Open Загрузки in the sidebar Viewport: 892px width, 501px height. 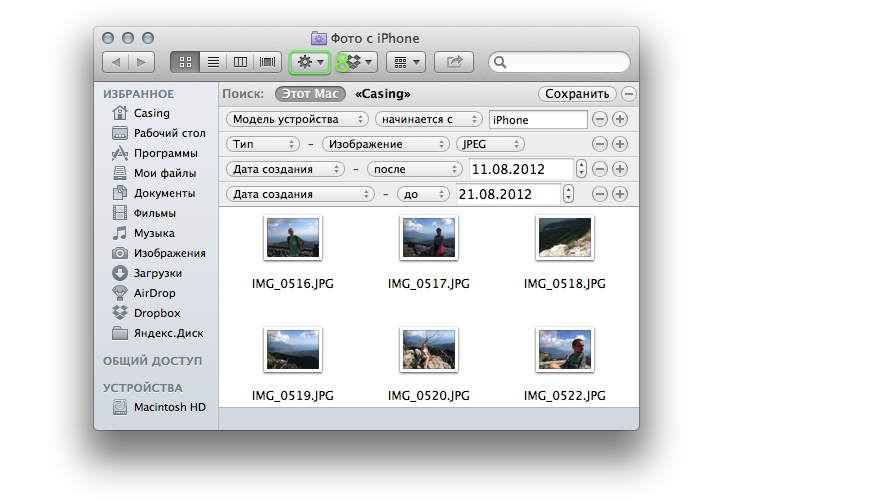(157, 273)
